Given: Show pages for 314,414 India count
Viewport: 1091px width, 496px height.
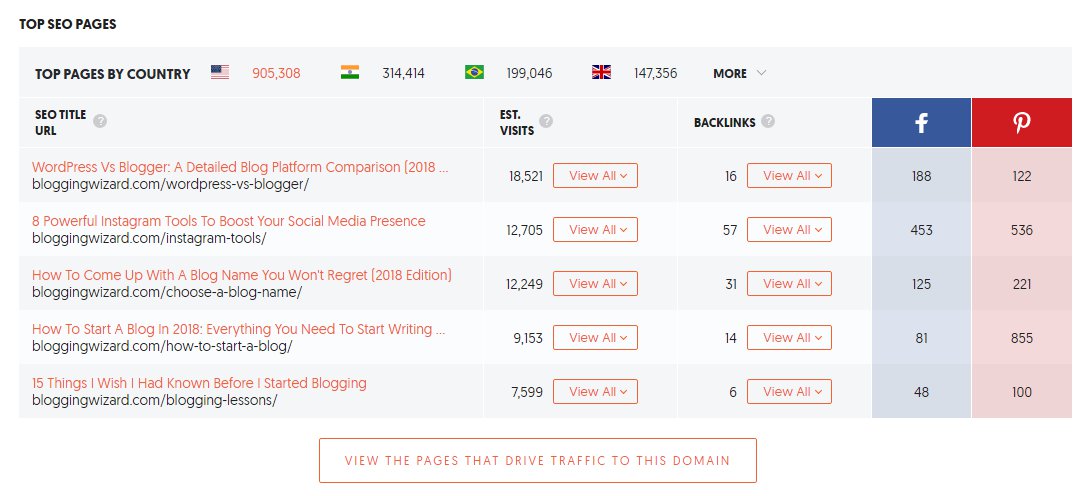Looking at the screenshot, I should pyautogui.click(x=404, y=73).
